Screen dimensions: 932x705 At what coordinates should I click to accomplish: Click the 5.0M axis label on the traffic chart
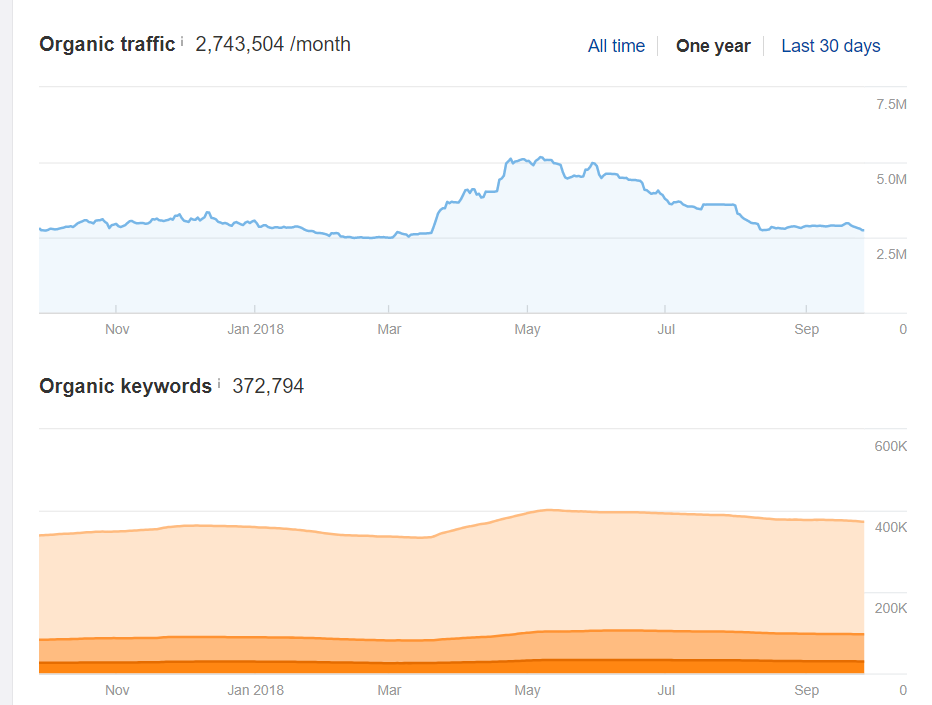click(891, 180)
